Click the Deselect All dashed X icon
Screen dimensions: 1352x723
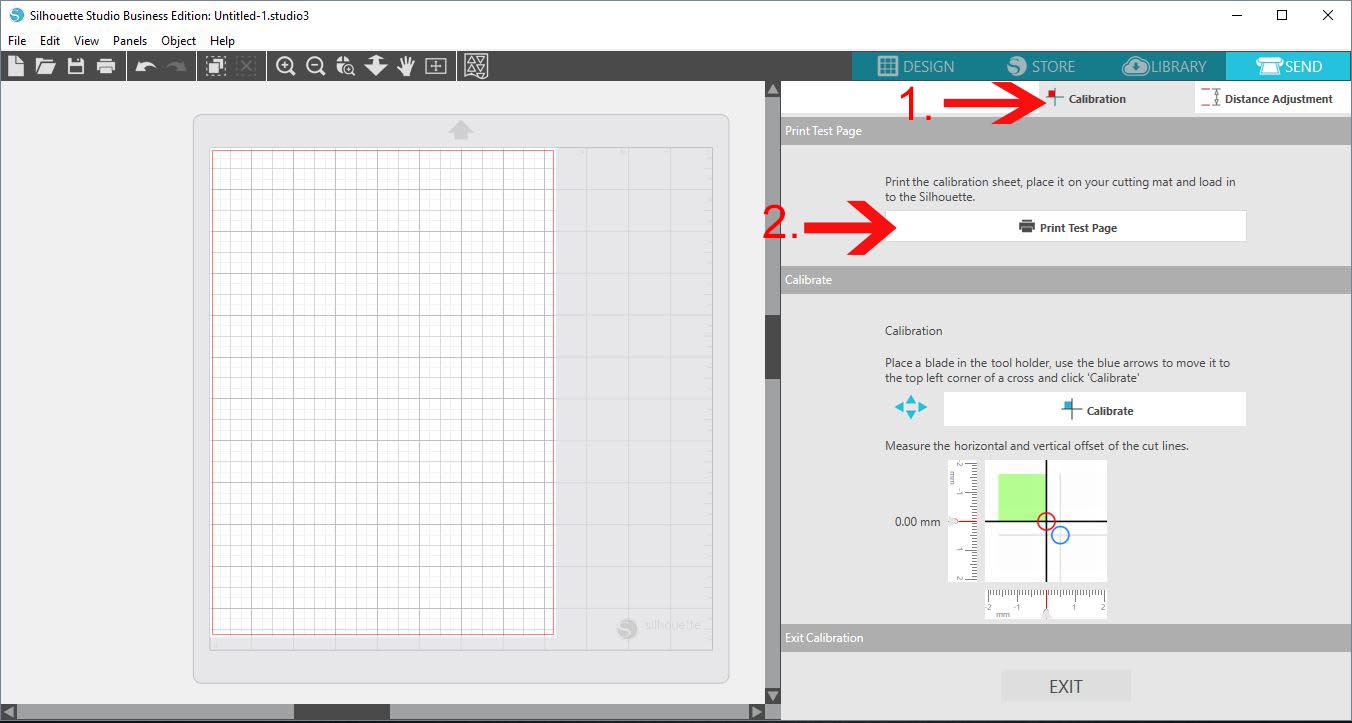coord(246,66)
